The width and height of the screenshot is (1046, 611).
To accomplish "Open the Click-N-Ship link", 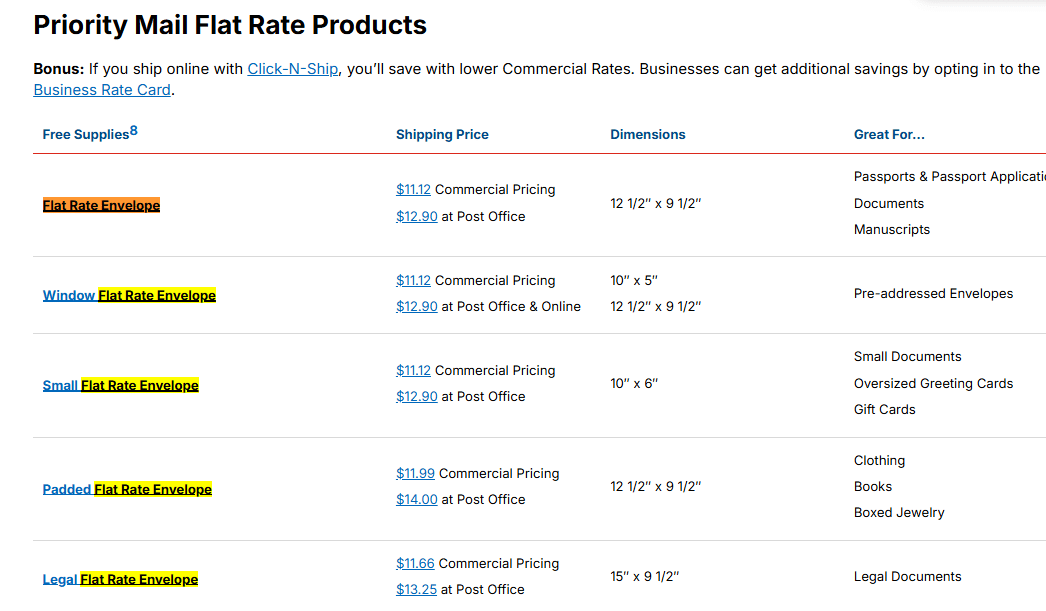I will (x=293, y=69).
